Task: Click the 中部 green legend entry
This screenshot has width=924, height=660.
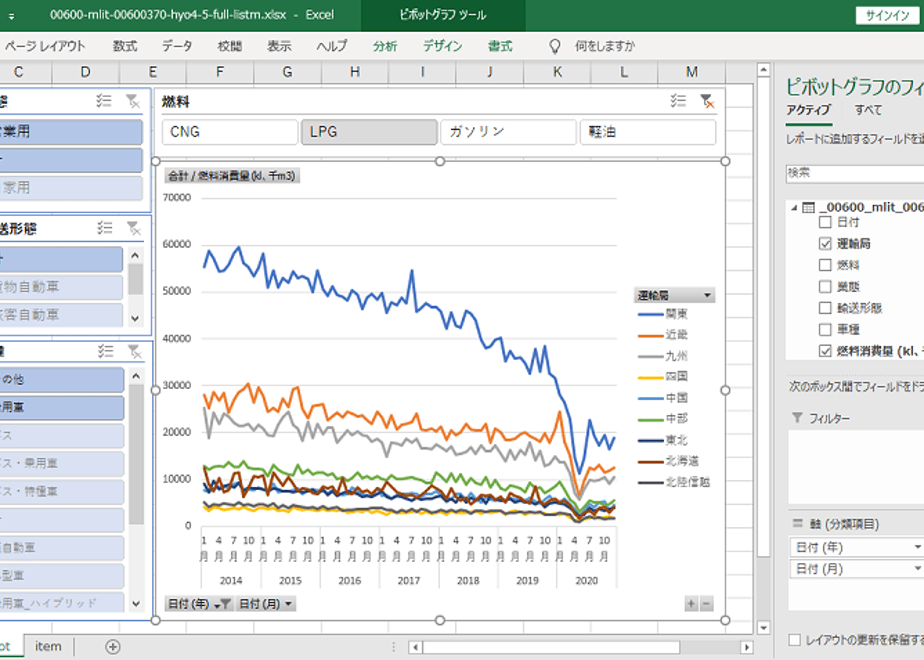Action: pyautogui.click(x=663, y=418)
